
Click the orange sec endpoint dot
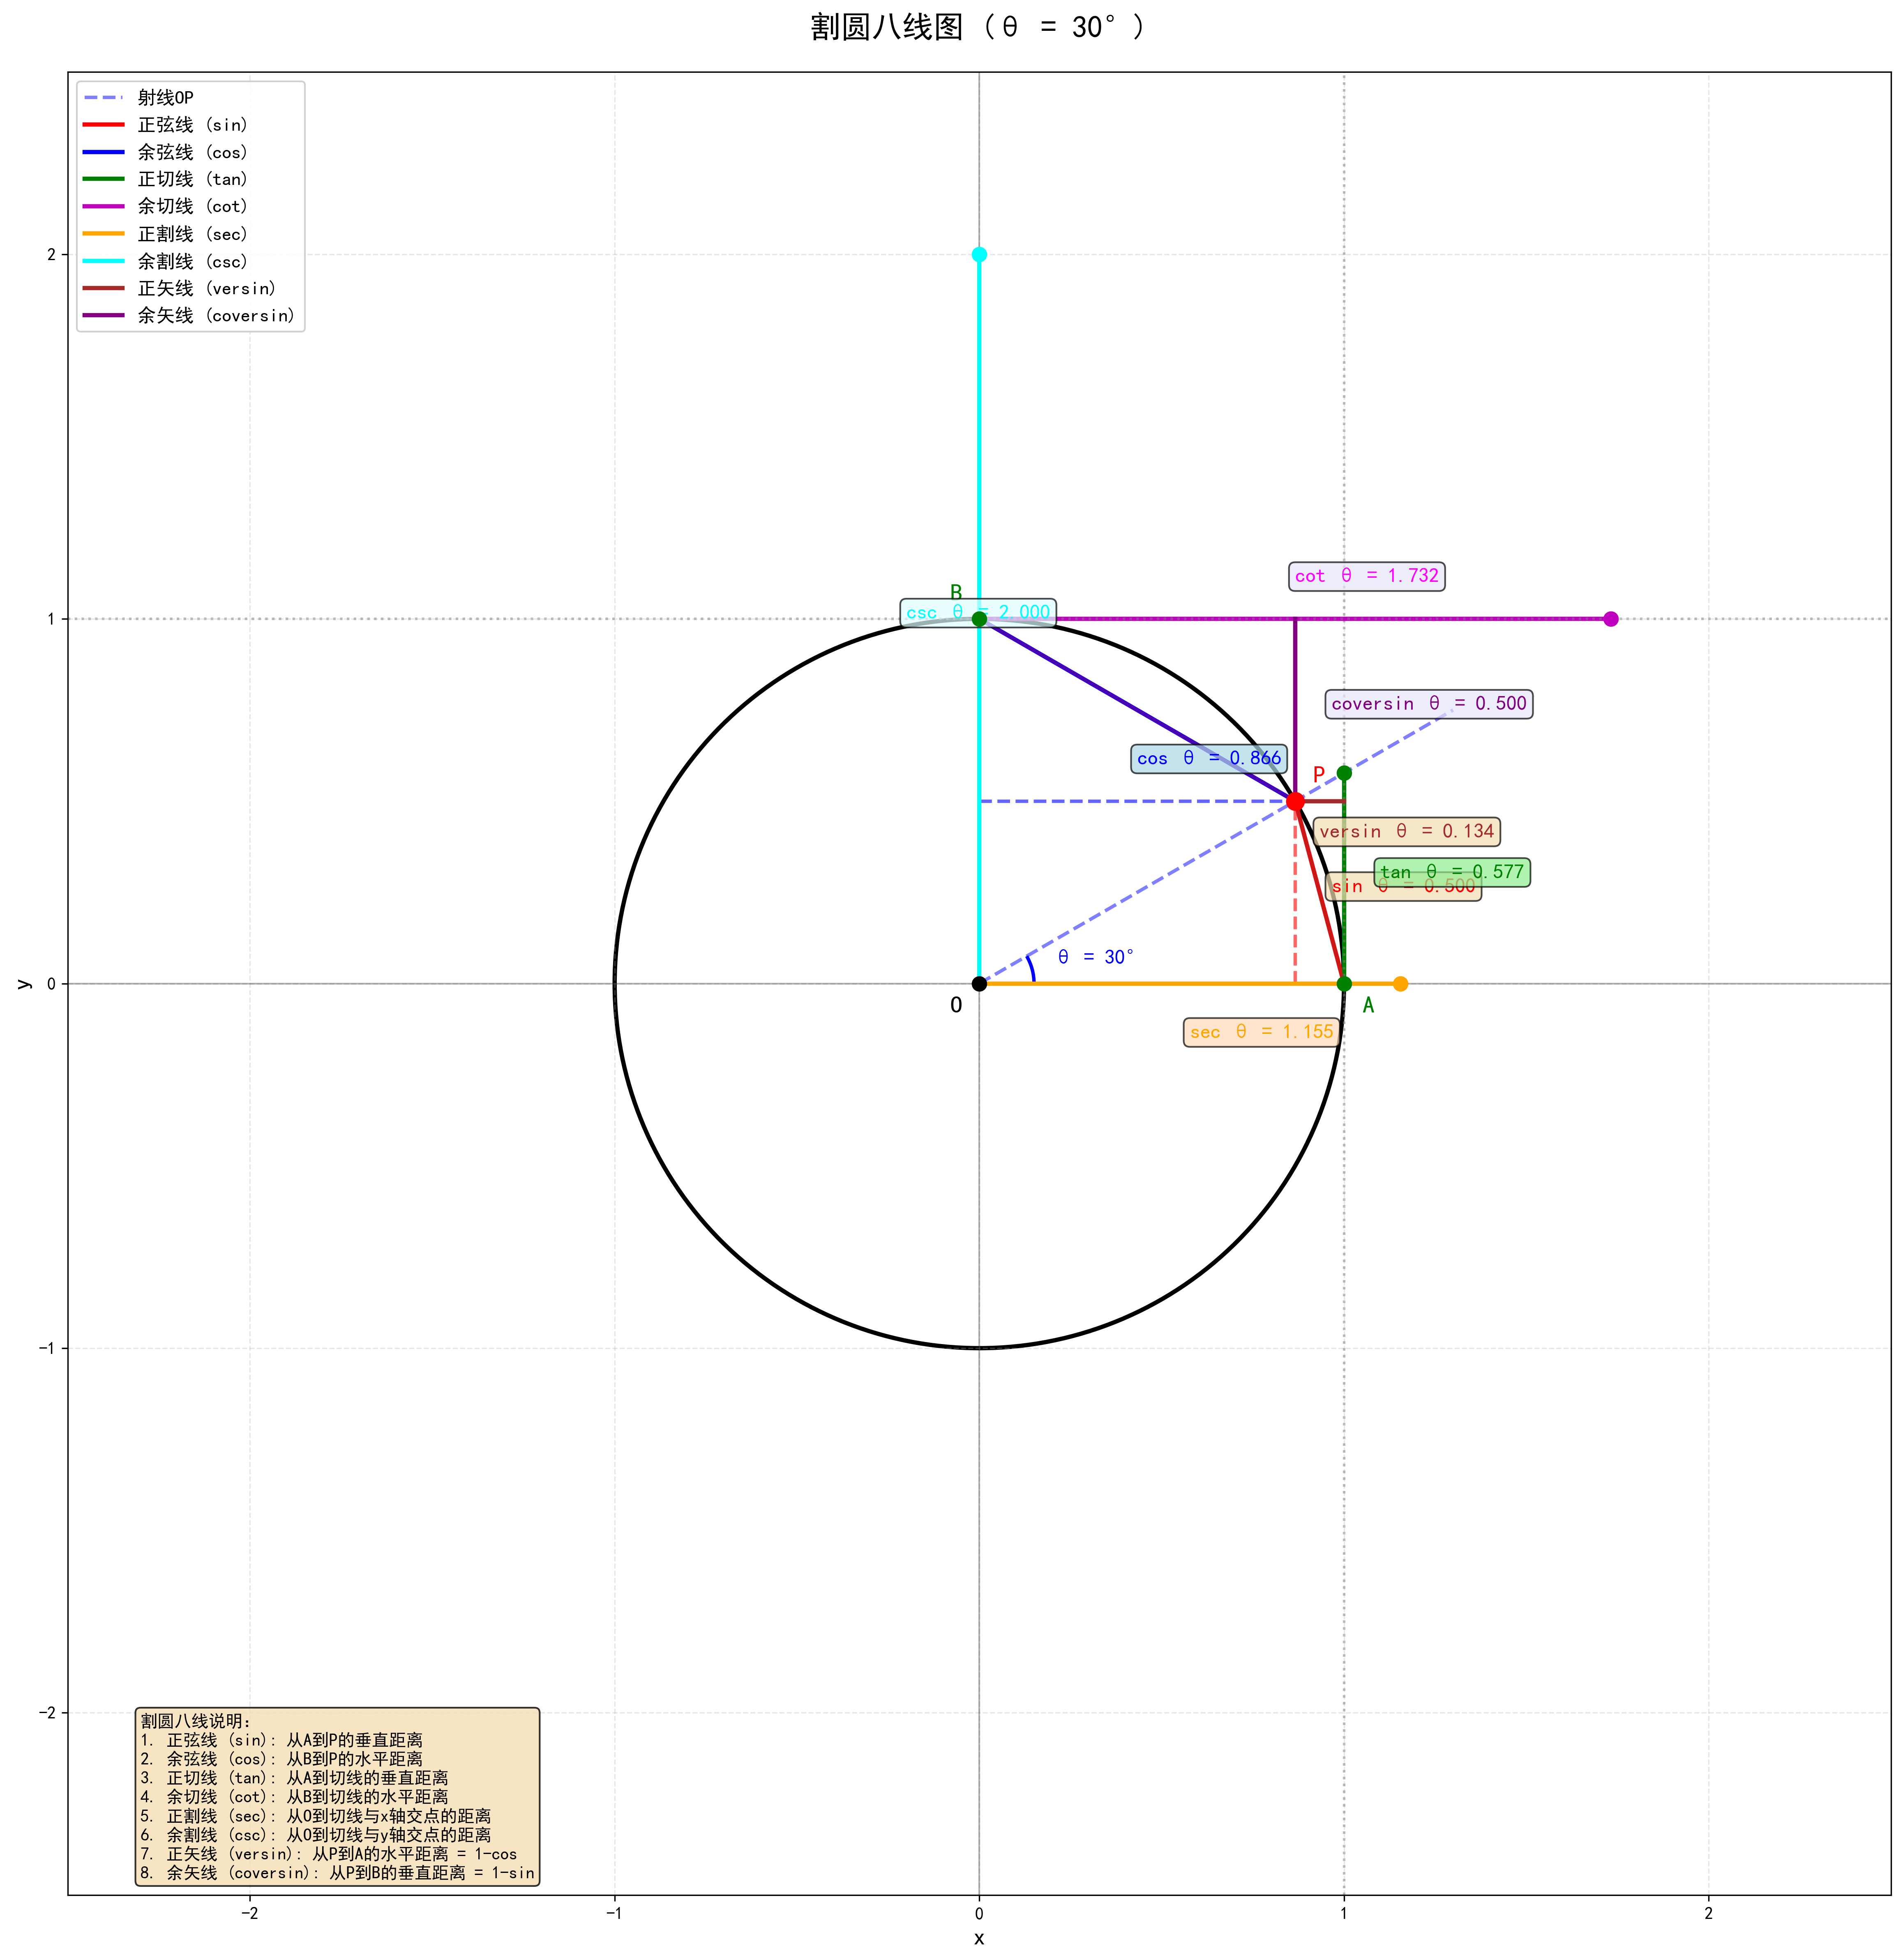pos(1400,984)
